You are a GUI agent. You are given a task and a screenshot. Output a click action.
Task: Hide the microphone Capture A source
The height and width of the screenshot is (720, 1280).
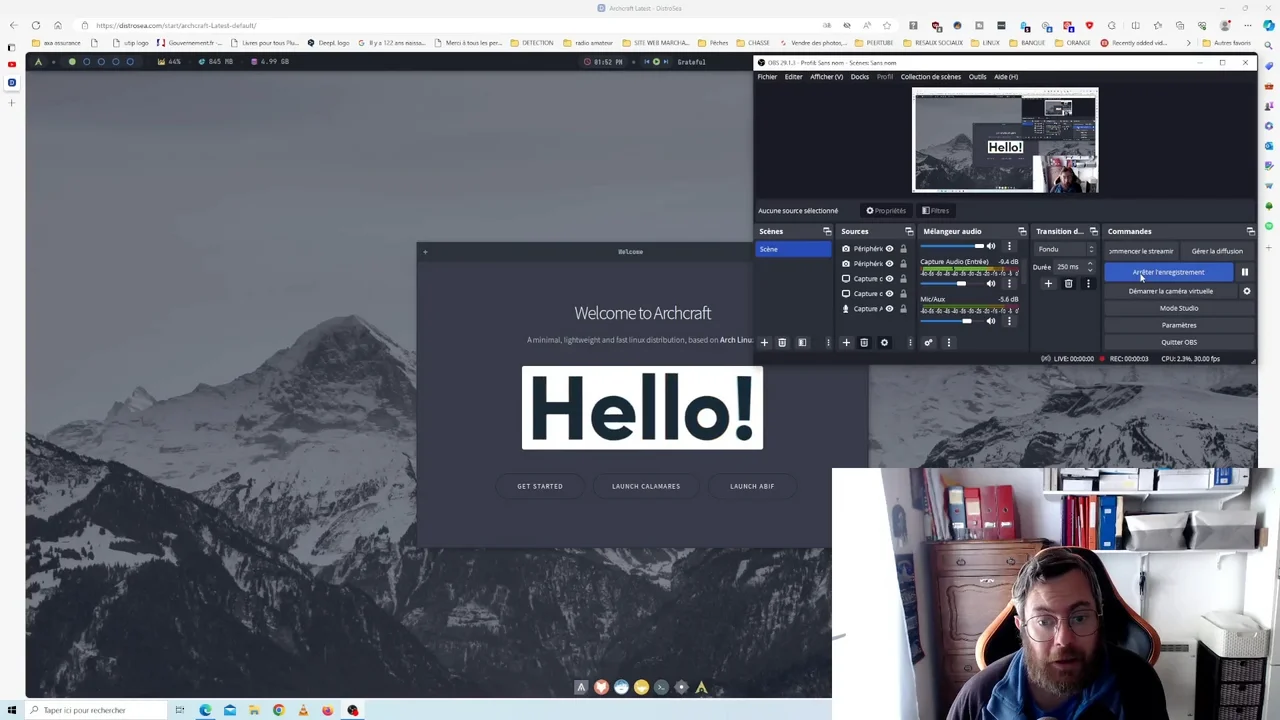coord(889,309)
